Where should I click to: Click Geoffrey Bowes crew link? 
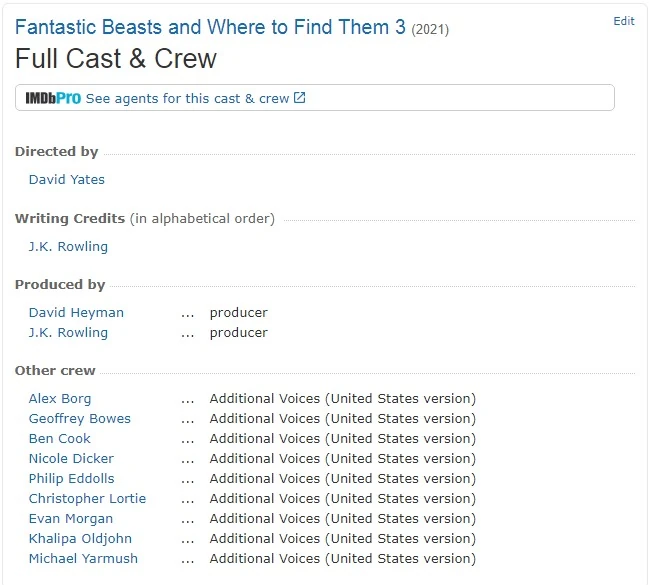(x=79, y=419)
